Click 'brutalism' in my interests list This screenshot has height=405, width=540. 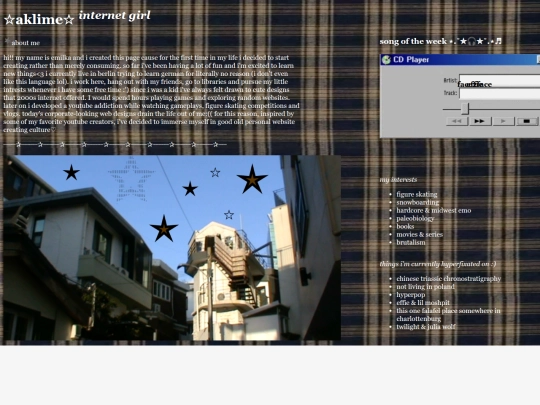[411, 242]
